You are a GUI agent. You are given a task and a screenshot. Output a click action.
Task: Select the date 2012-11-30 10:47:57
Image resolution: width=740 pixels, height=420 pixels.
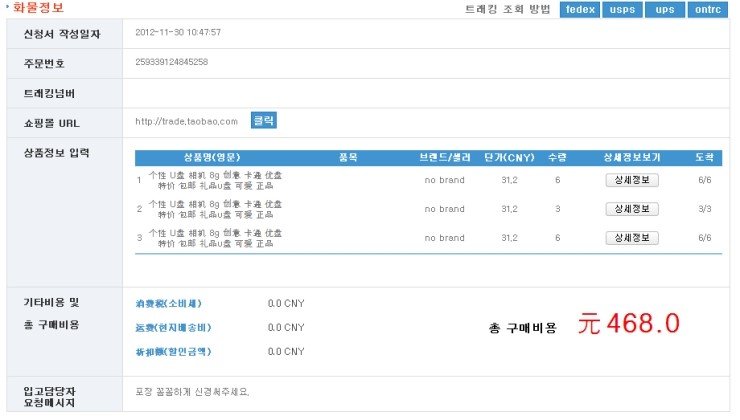click(178, 32)
